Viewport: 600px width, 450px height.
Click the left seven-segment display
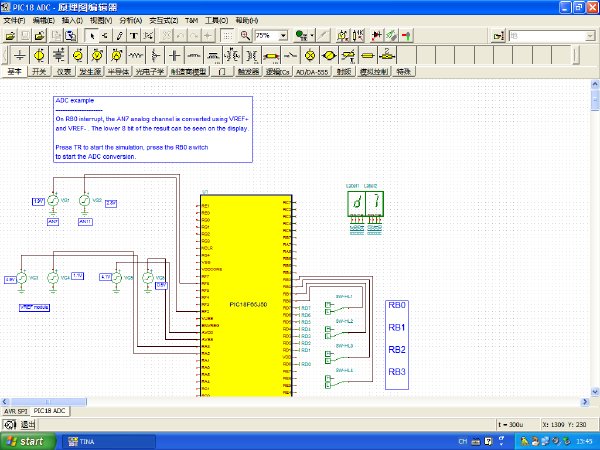pyautogui.click(x=357, y=204)
